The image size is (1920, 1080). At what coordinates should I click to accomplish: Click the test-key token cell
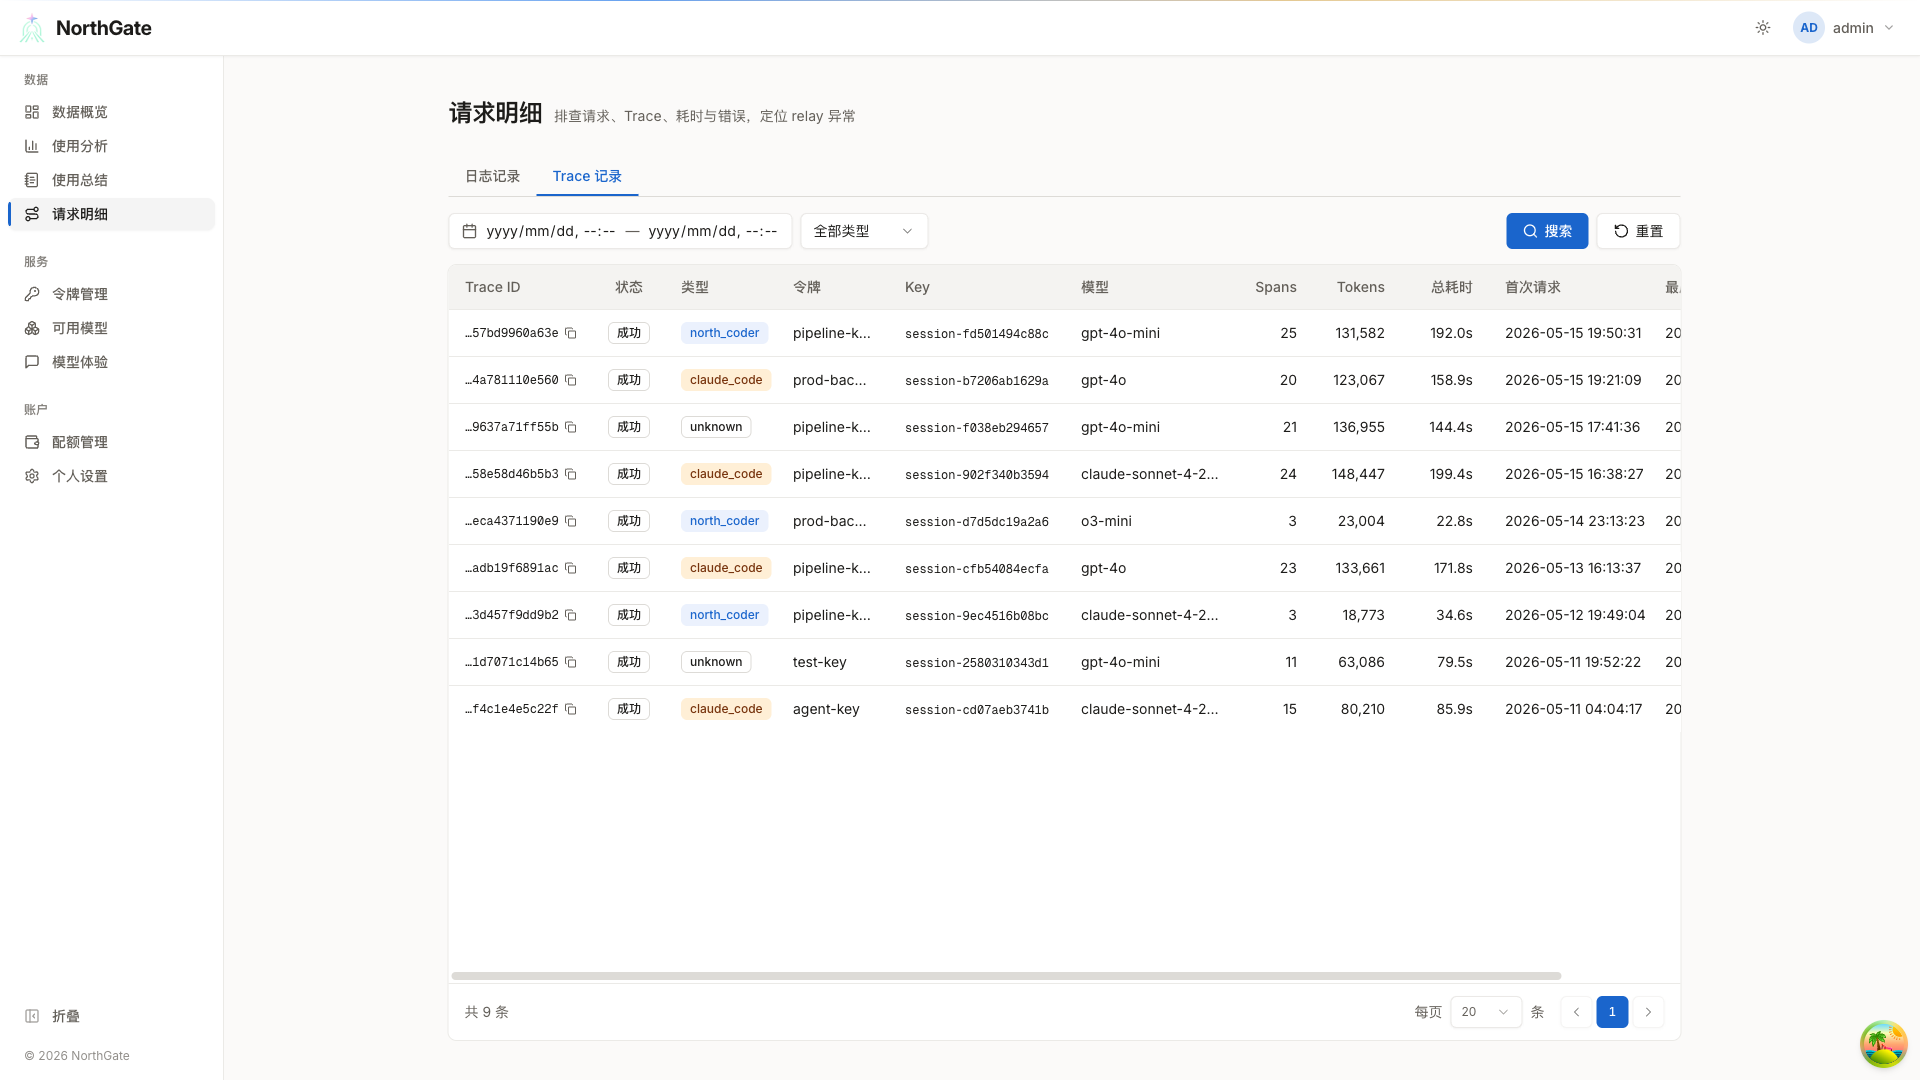coord(820,662)
